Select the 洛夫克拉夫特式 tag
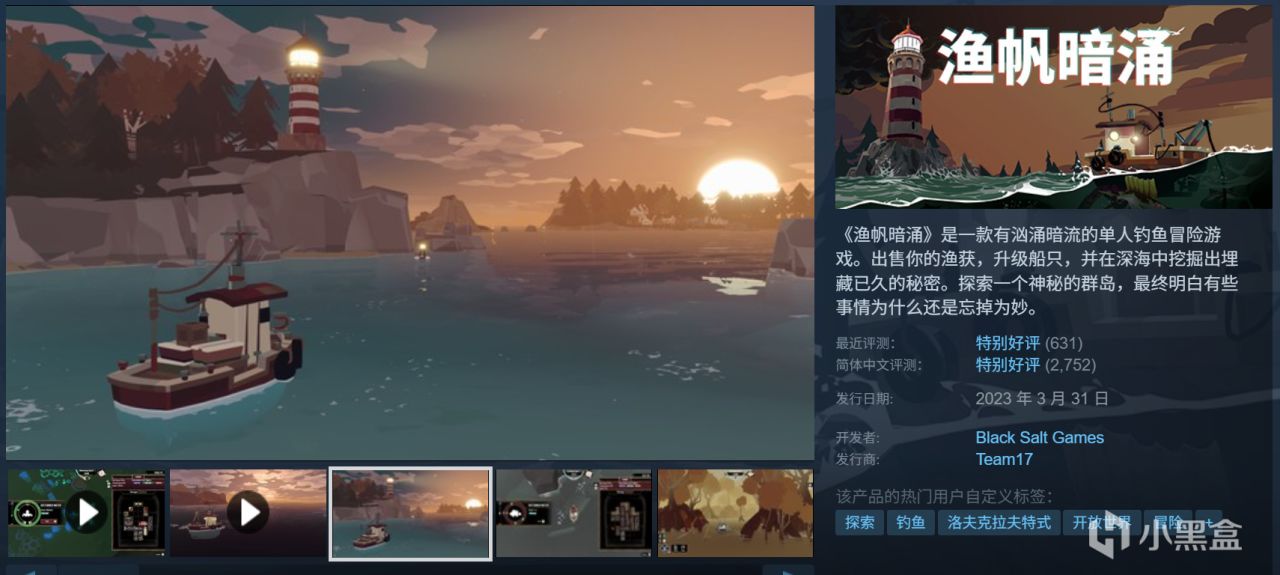Screen dimensions: 1280x575 click(x=998, y=522)
